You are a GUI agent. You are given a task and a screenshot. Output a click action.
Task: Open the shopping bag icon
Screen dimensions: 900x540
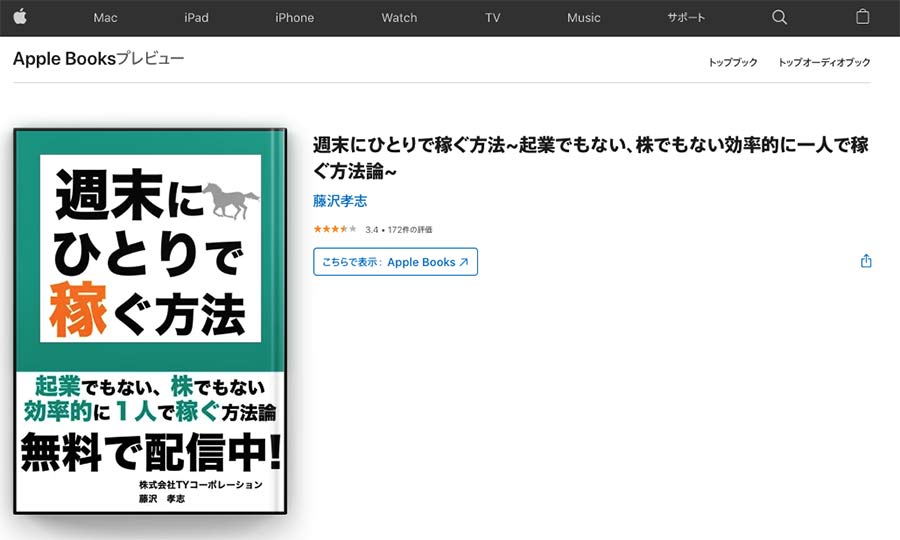click(x=862, y=17)
